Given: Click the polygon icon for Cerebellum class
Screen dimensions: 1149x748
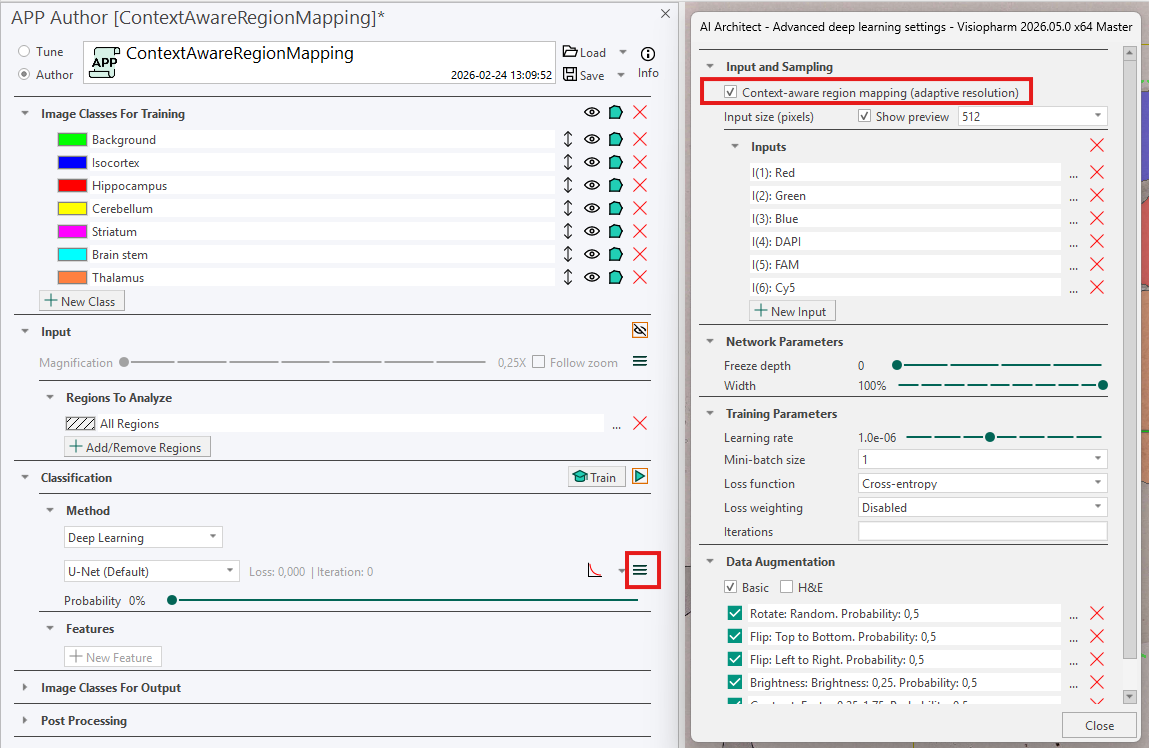Looking at the screenshot, I should tap(616, 209).
